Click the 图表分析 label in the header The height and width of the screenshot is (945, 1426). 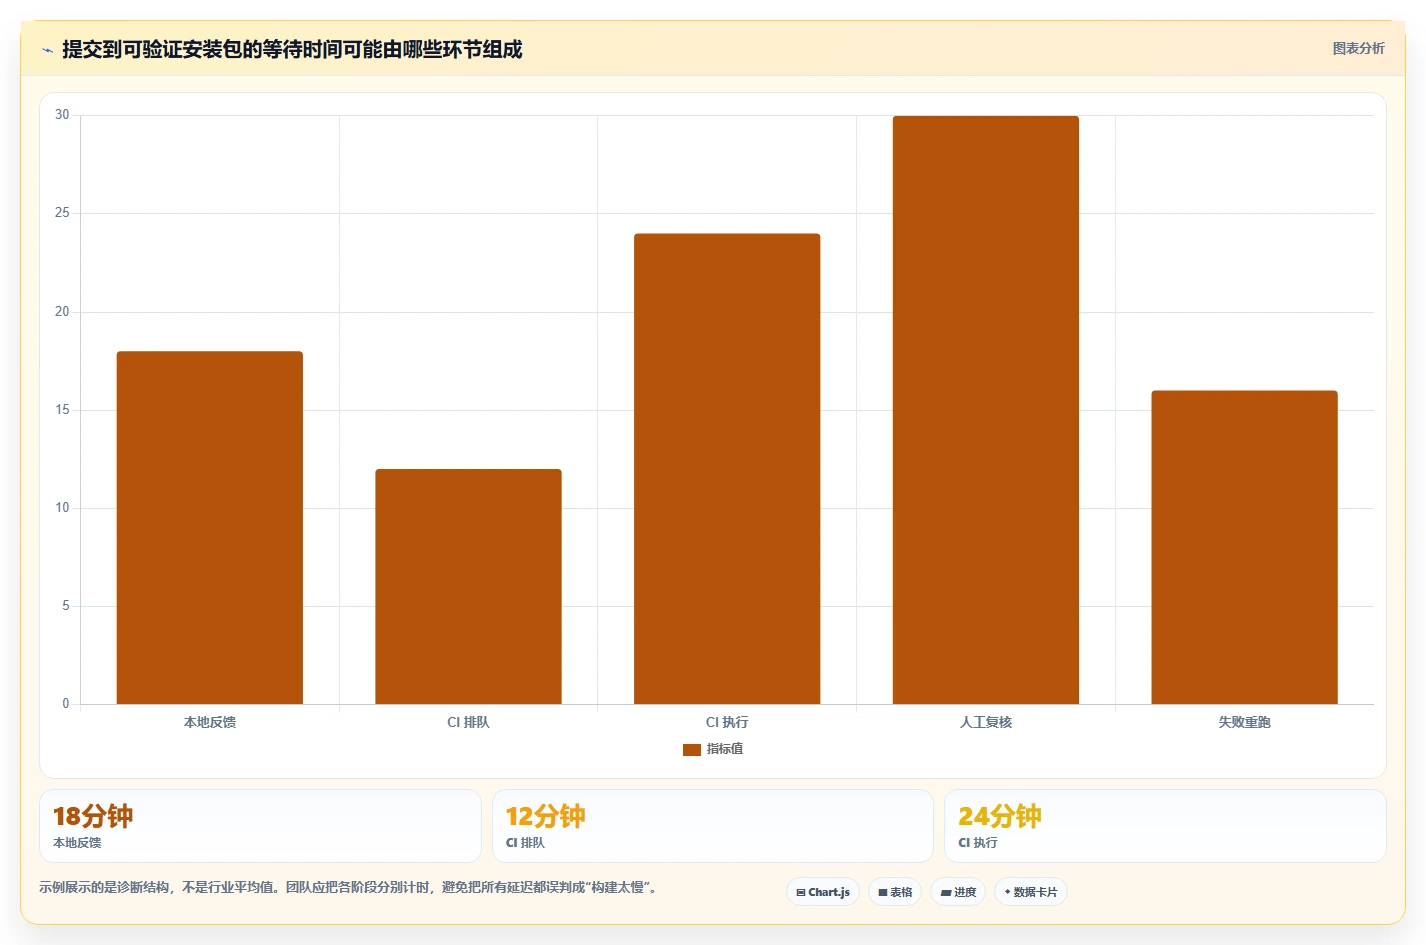tap(1358, 48)
